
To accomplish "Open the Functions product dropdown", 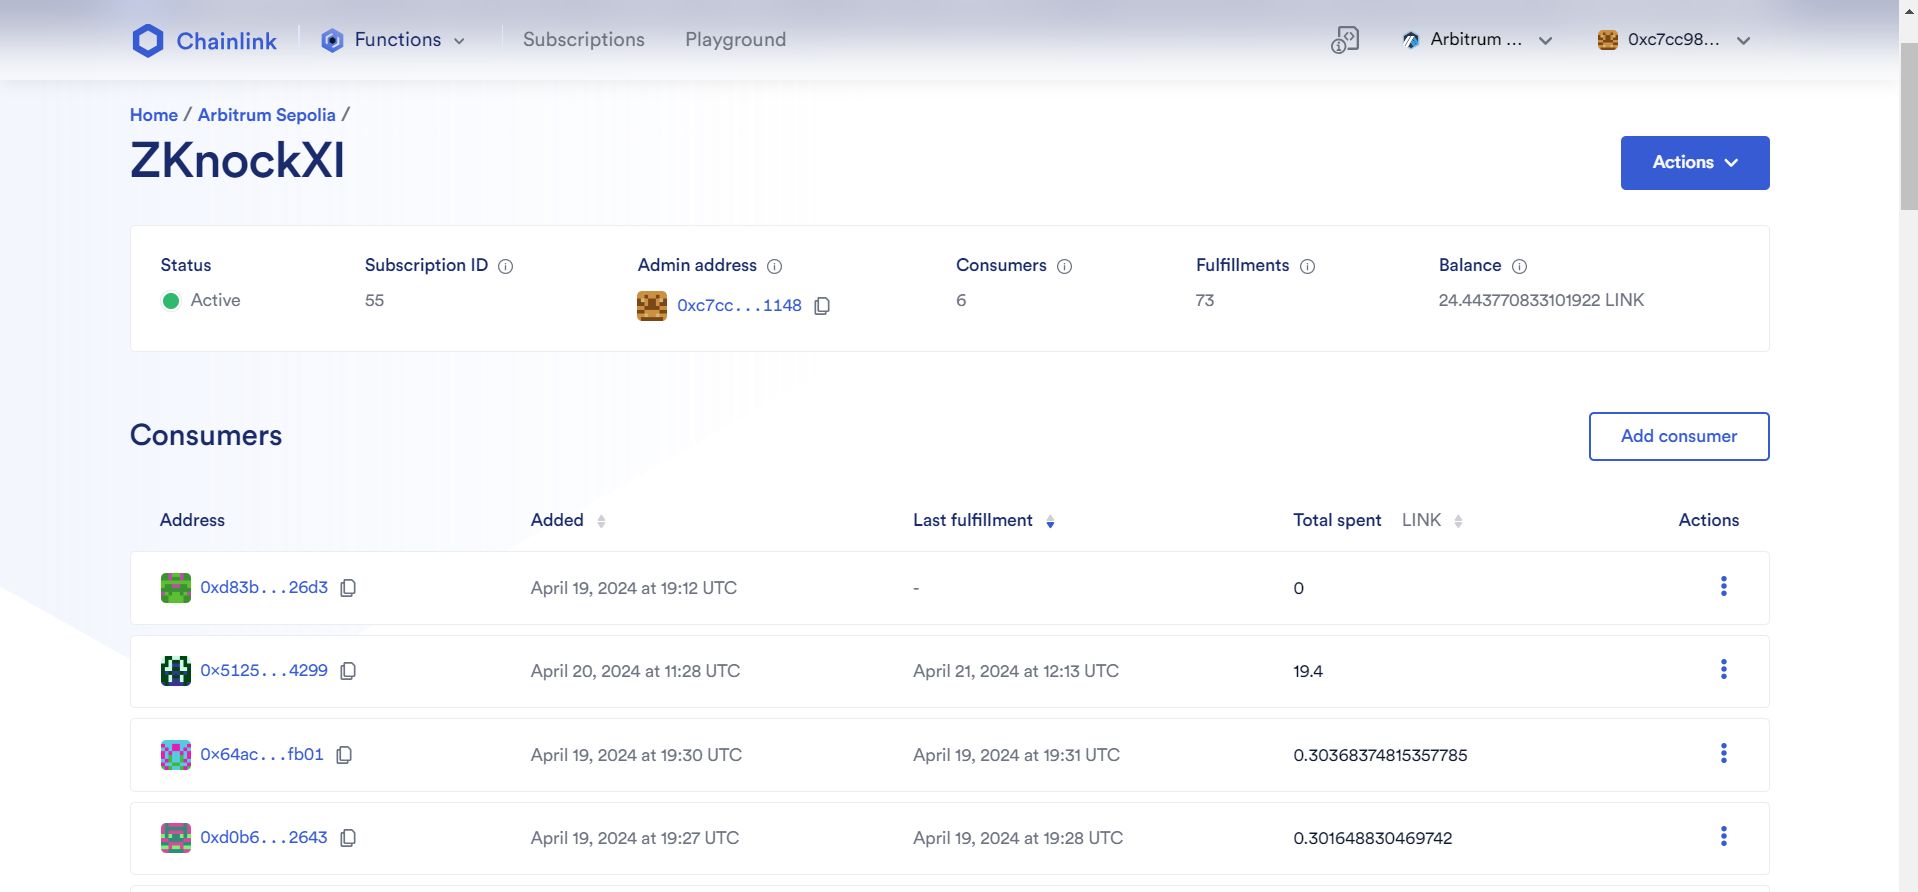I will (393, 40).
